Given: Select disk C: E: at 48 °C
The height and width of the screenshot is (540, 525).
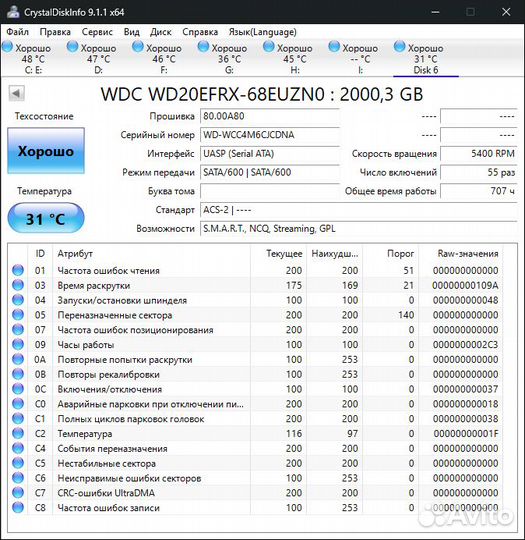Looking at the screenshot, I should [x=28, y=59].
